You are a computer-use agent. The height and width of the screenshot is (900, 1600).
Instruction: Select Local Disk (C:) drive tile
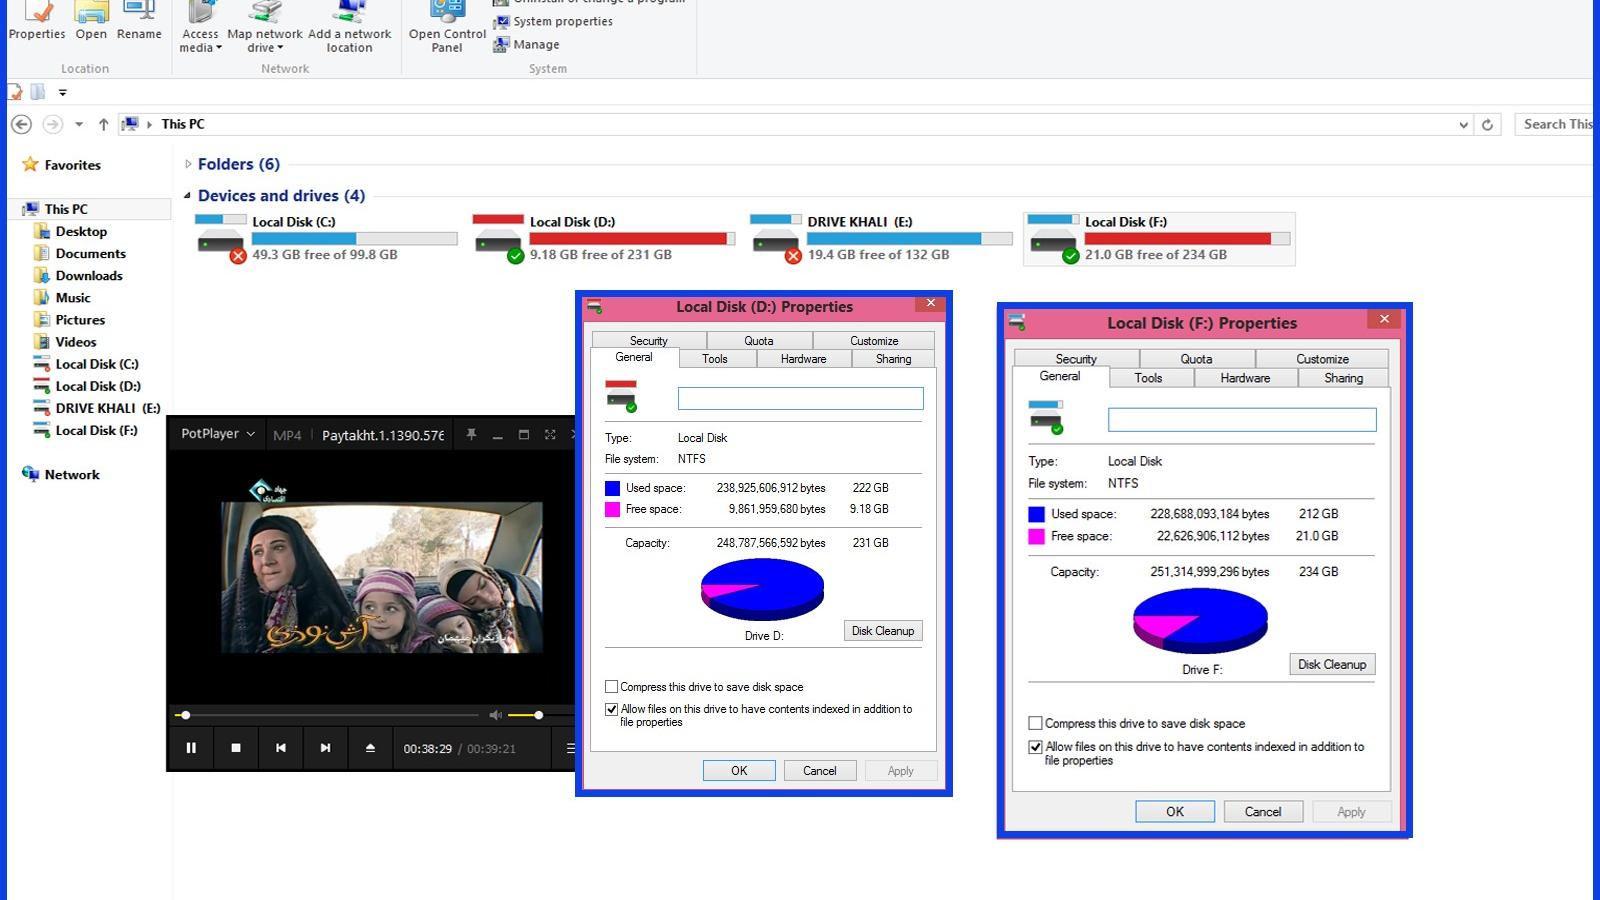click(x=326, y=238)
